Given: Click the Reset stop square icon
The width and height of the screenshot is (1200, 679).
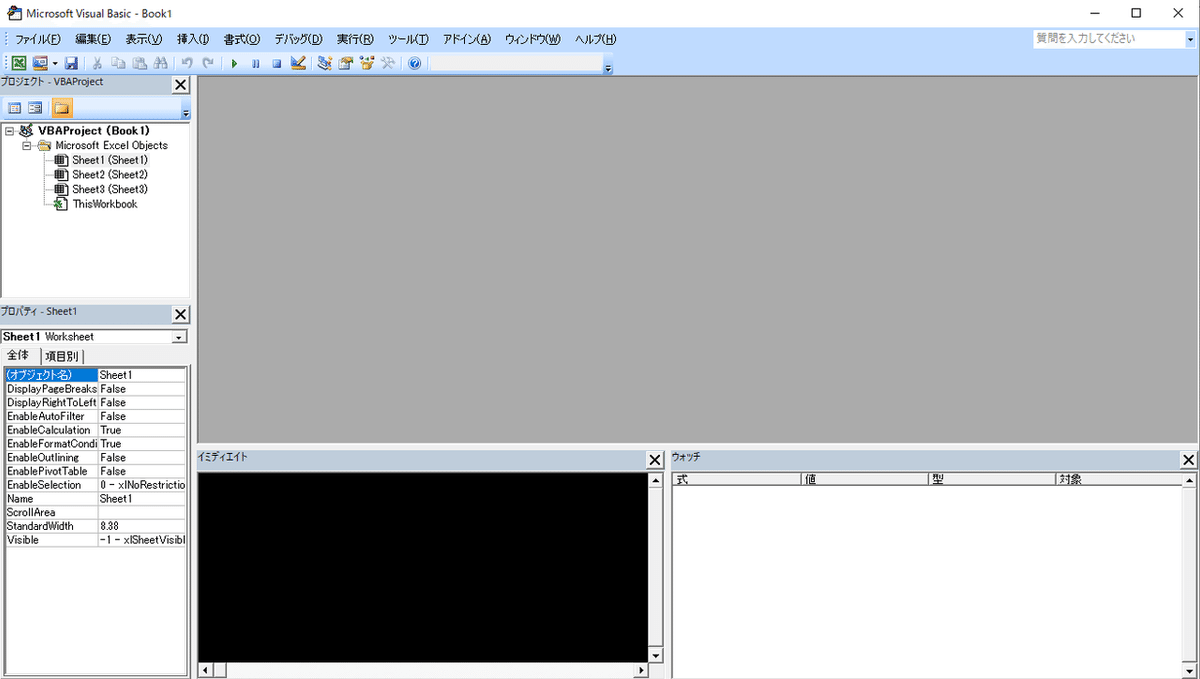Looking at the screenshot, I should pos(277,63).
